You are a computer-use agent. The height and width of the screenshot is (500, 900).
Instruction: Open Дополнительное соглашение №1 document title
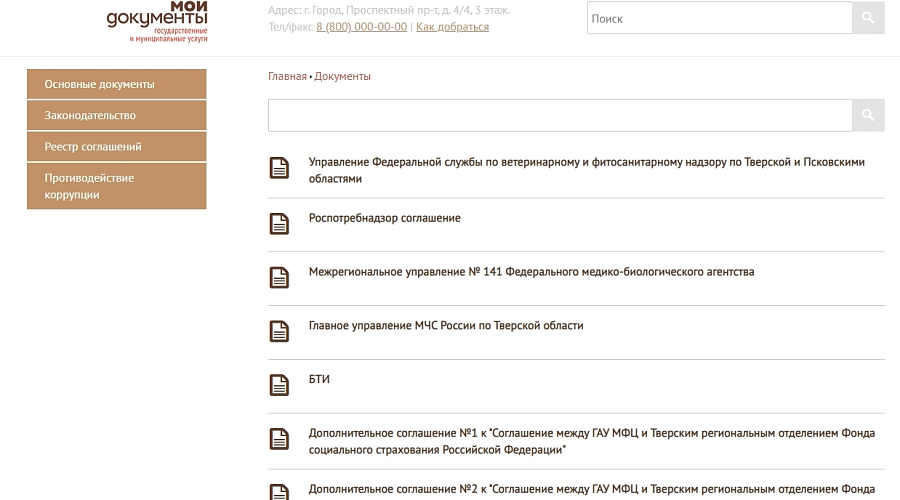click(x=592, y=441)
